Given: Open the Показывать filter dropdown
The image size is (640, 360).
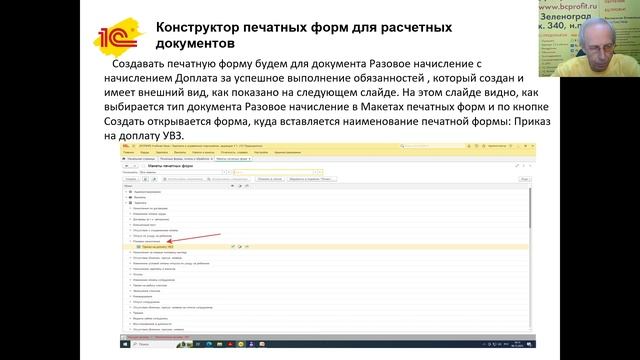Looking at the screenshot, I should pyautogui.click(x=224, y=172).
